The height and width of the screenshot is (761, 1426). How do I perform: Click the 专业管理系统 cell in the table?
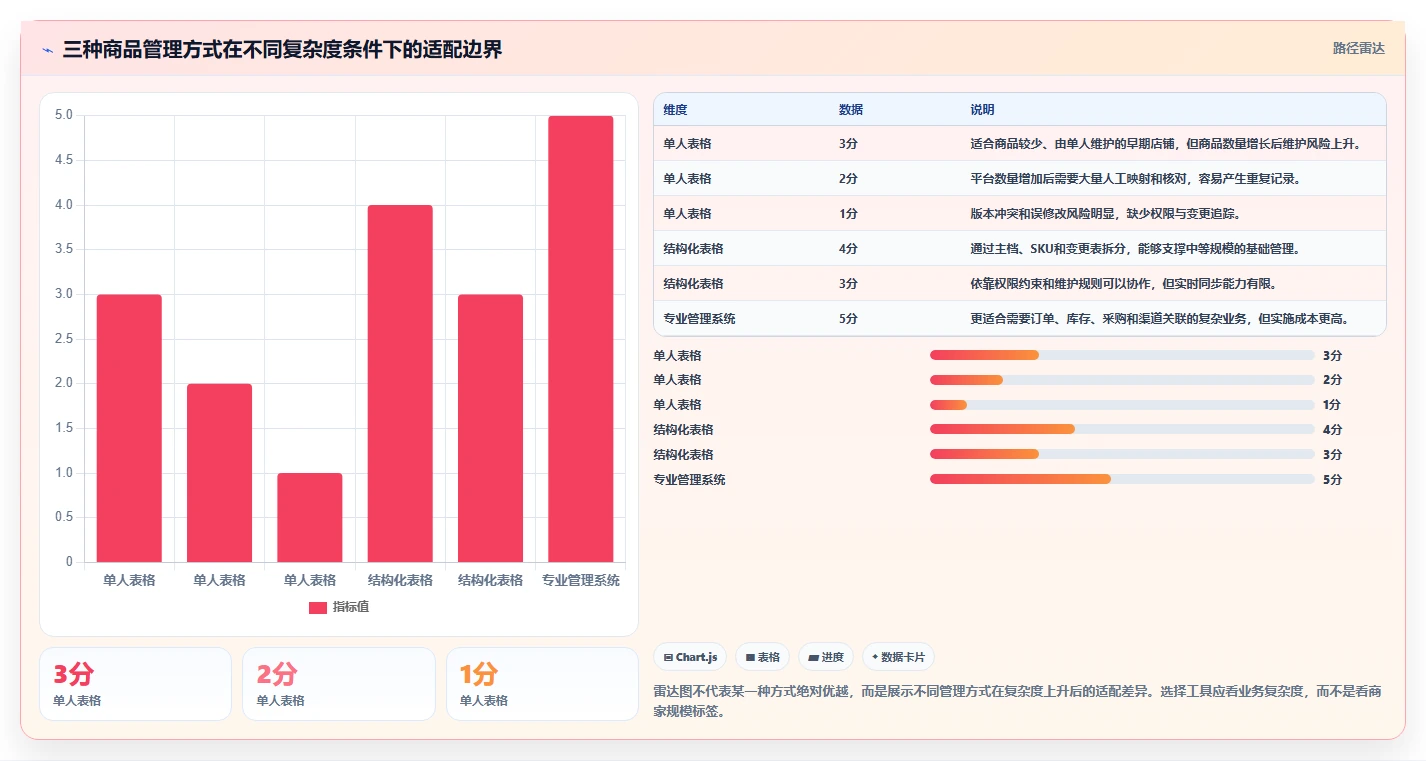pyautogui.click(x=699, y=319)
